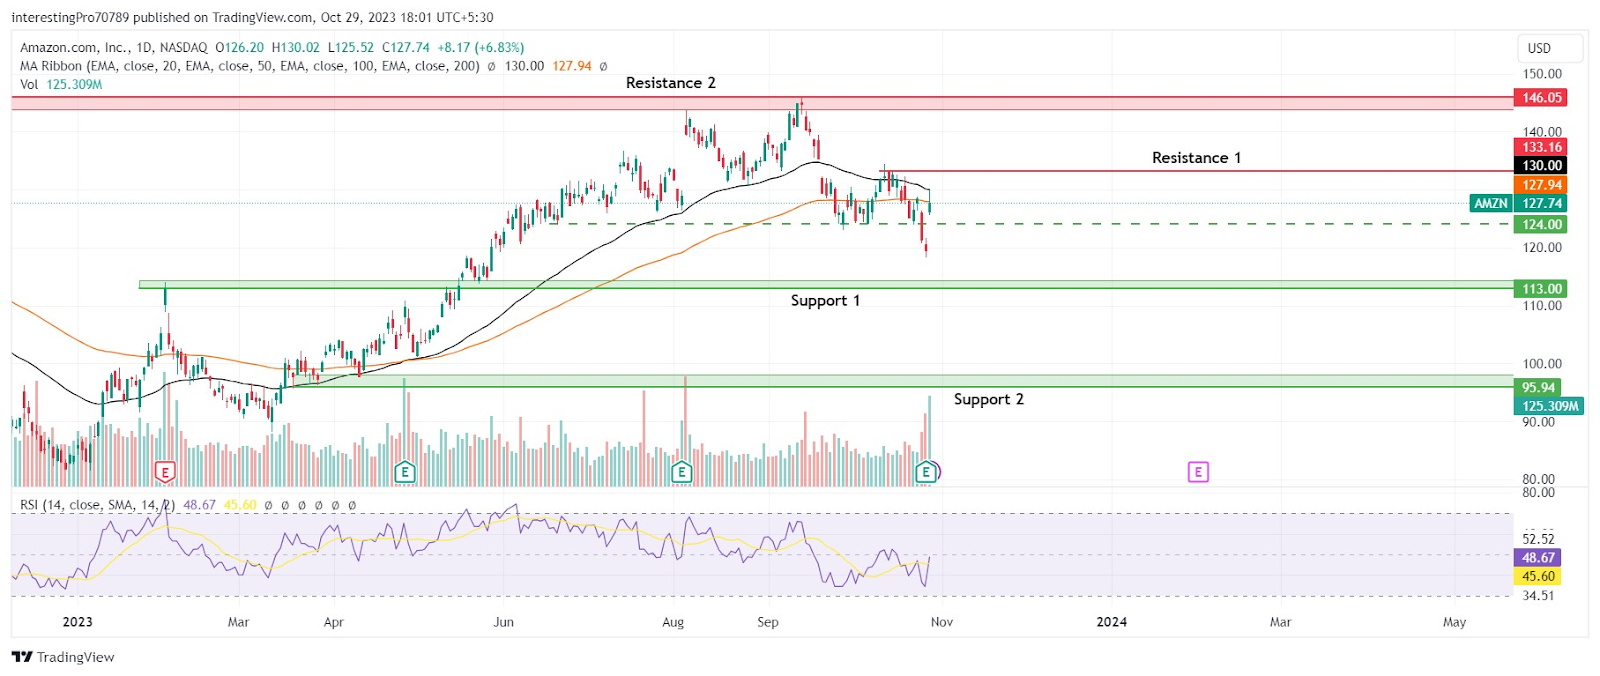
Task: Click the MA Ribbon indicator legend
Action: (250, 66)
